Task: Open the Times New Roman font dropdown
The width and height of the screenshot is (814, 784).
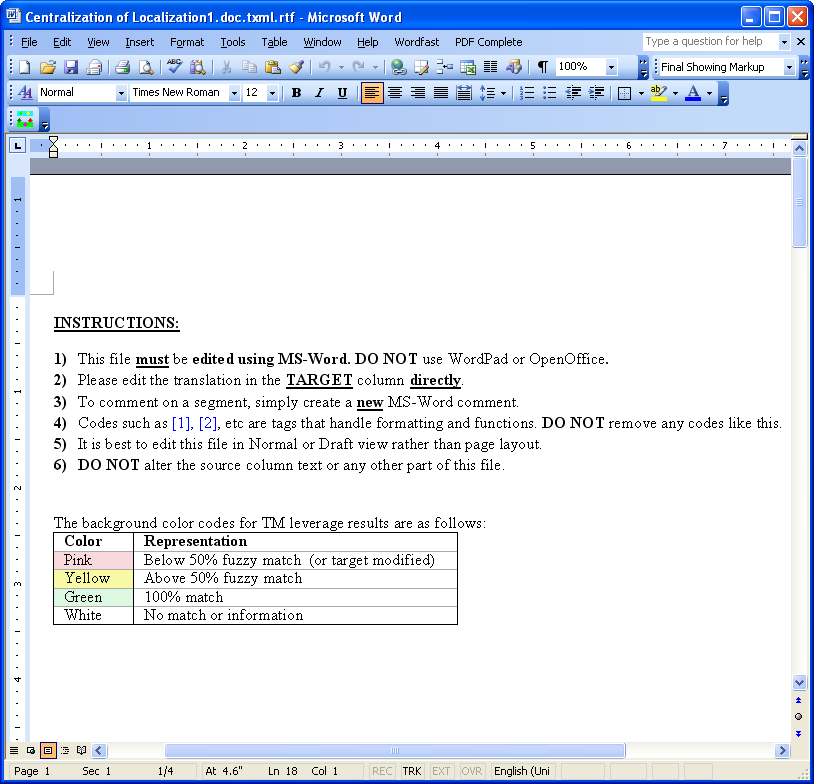Action: coord(234,93)
